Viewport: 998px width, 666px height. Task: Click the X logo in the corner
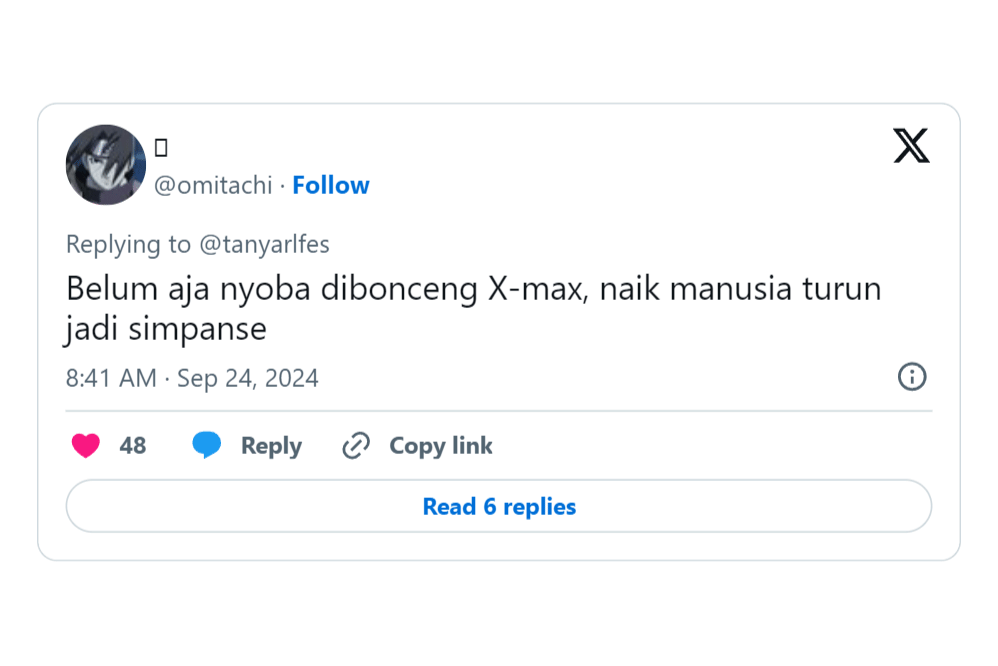point(911,146)
